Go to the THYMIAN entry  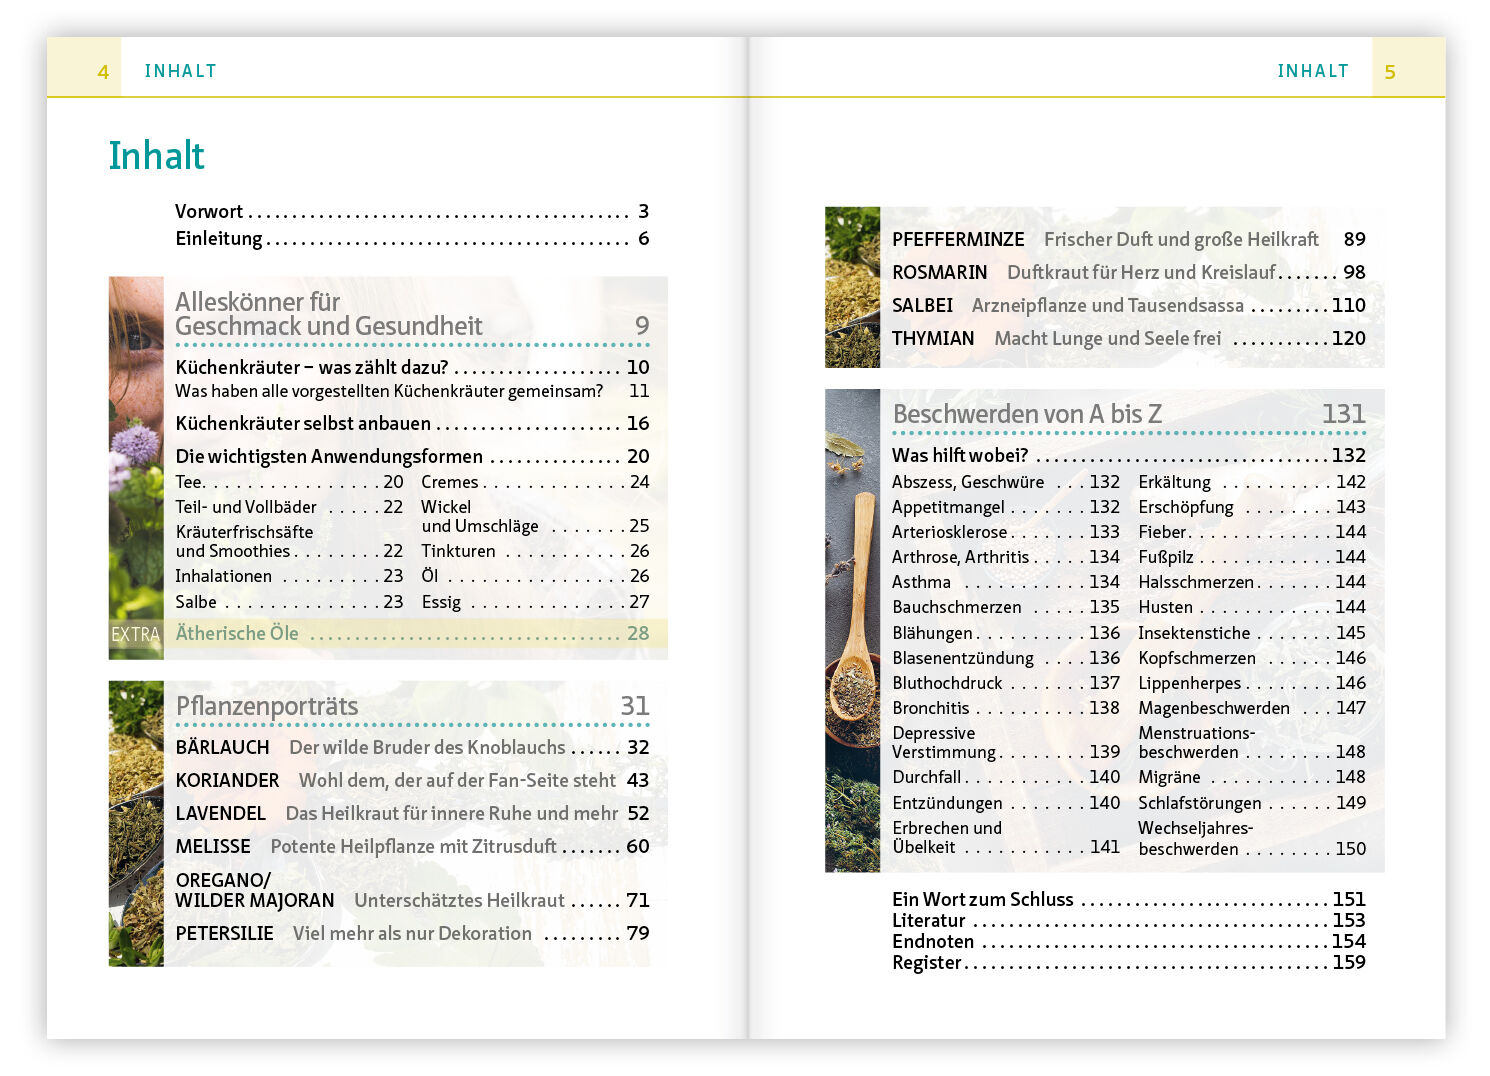click(x=932, y=339)
